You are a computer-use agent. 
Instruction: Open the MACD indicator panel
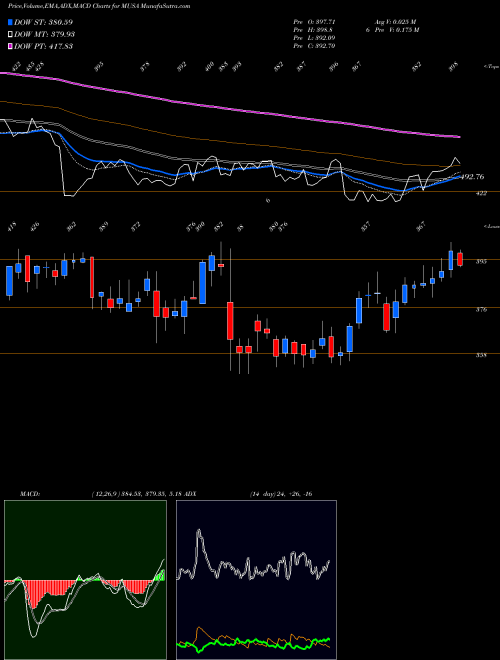pyautogui.click(x=85, y=580)
